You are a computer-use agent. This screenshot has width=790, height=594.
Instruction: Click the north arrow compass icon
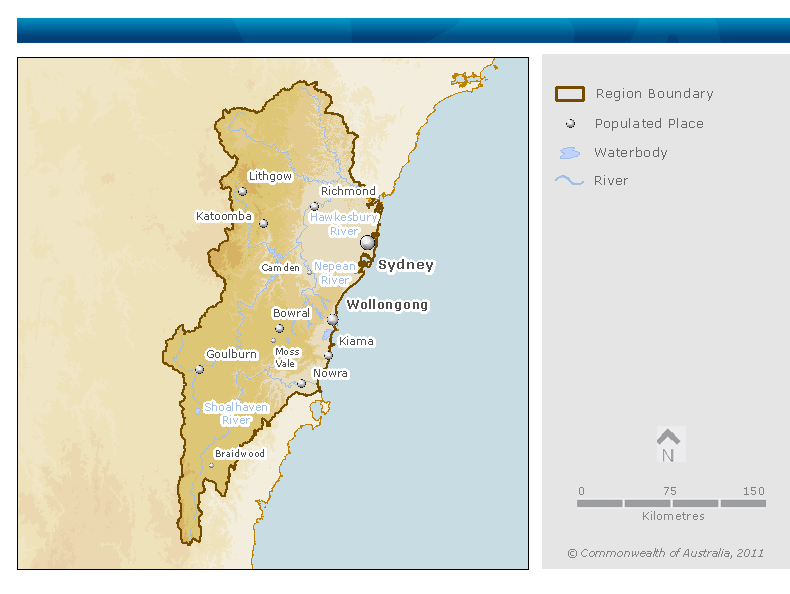[668, 445]
